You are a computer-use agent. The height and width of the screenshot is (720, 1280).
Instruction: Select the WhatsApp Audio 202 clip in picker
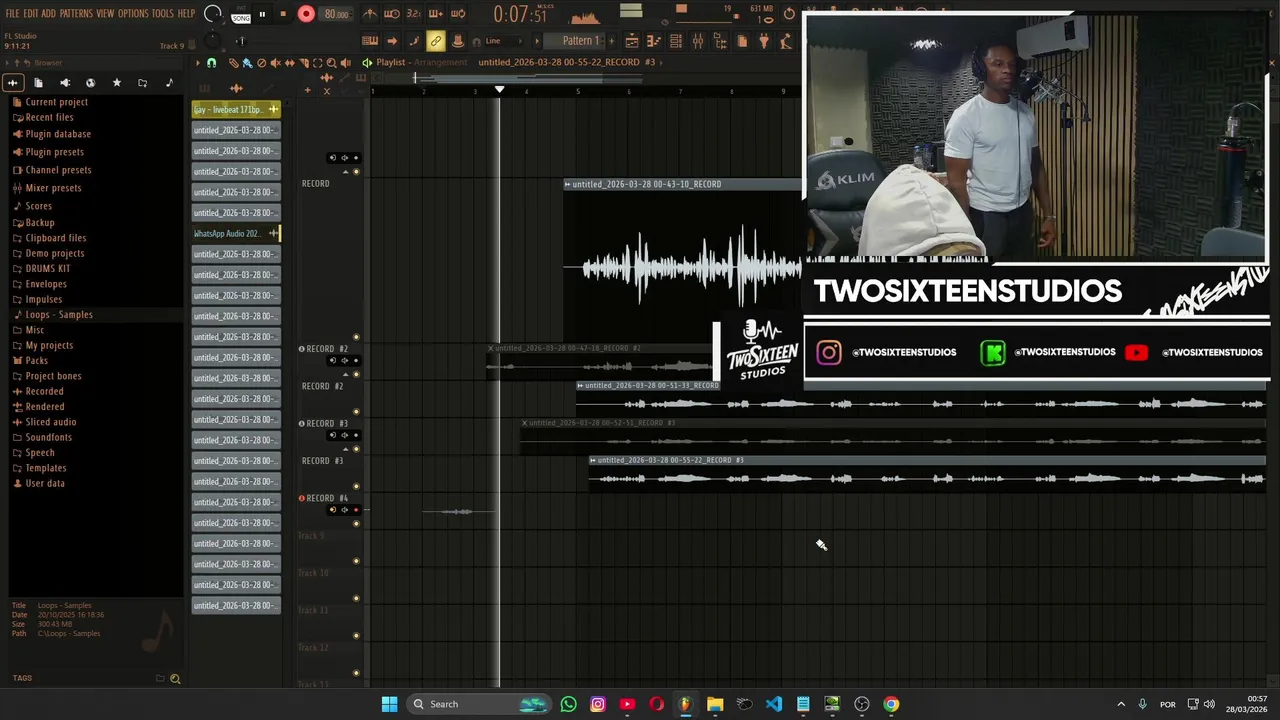(236, 234)
